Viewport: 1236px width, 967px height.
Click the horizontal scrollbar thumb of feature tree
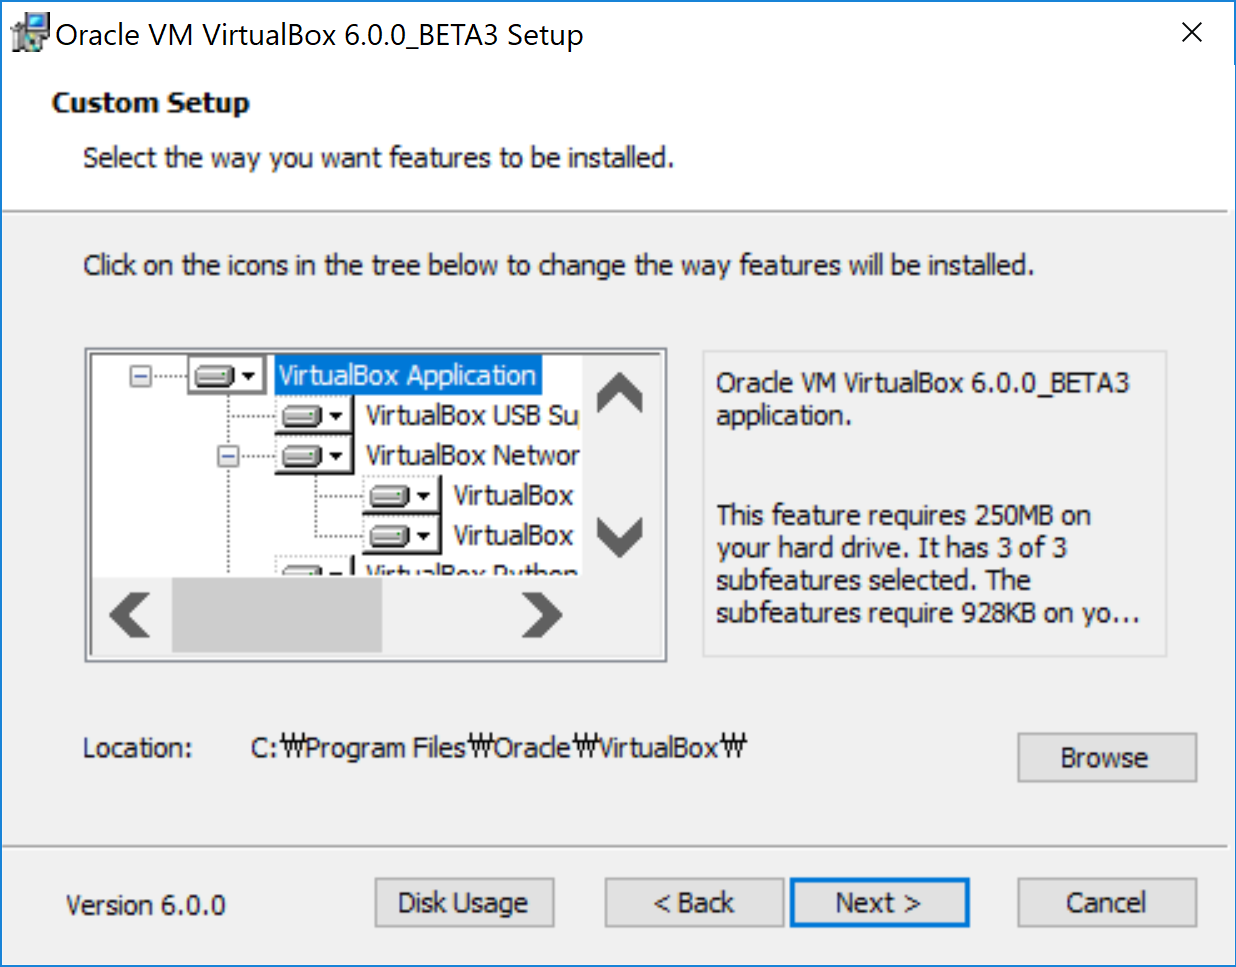tap(277, 615)
